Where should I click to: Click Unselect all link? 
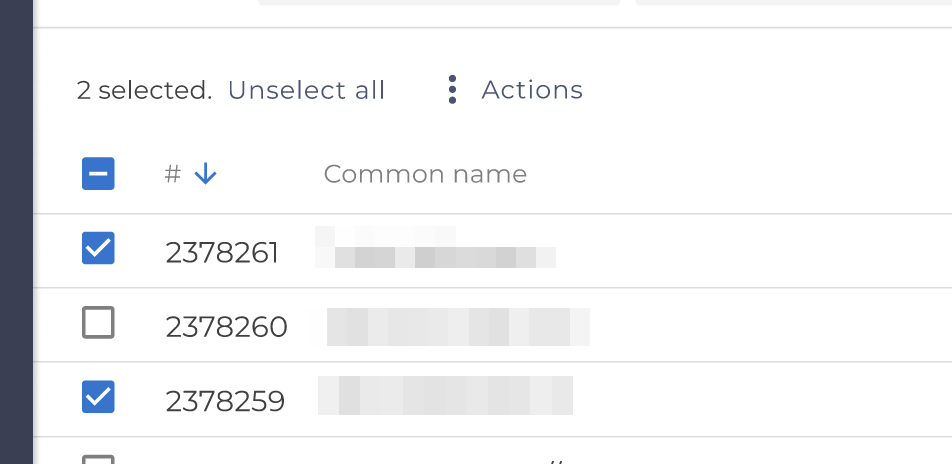[306, 90]
